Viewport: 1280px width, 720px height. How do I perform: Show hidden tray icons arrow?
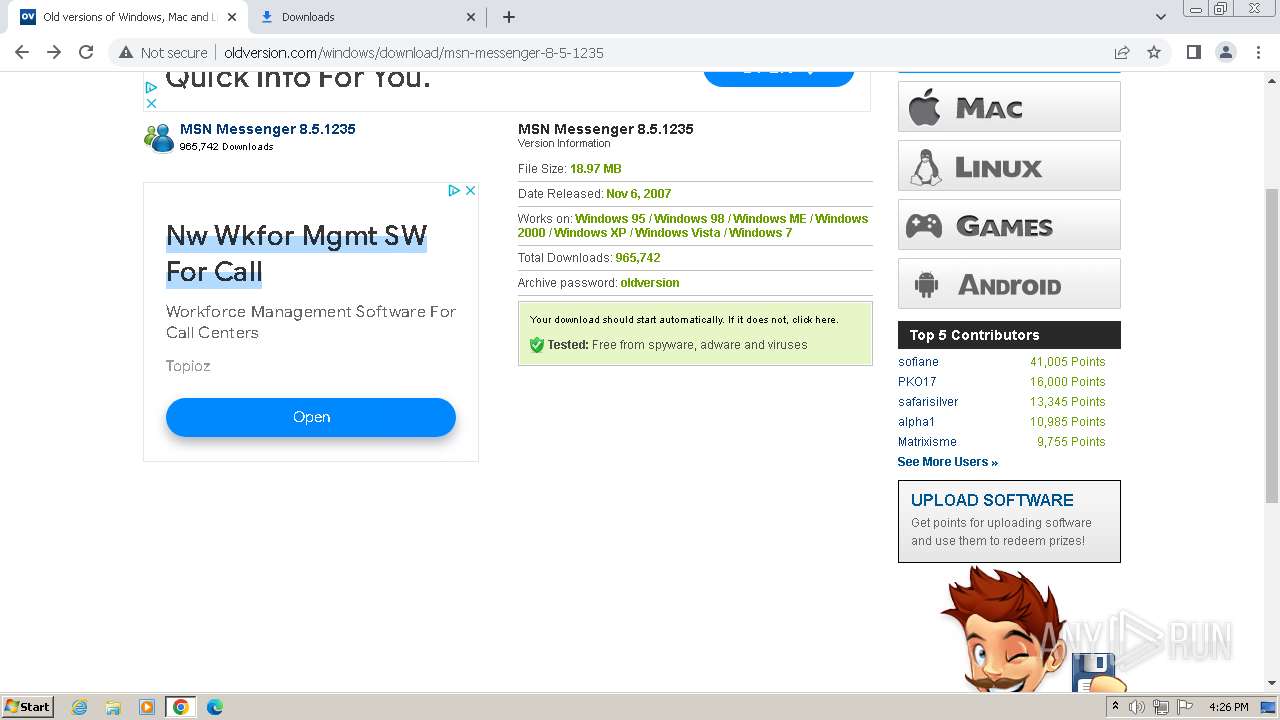click(x=1115, y=707)
